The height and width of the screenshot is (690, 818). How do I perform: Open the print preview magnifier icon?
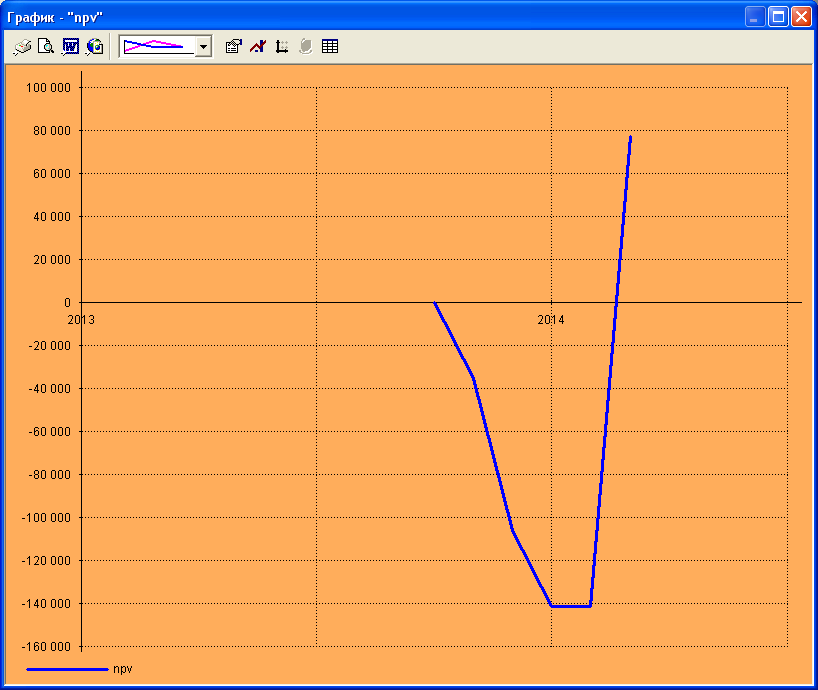46,47
